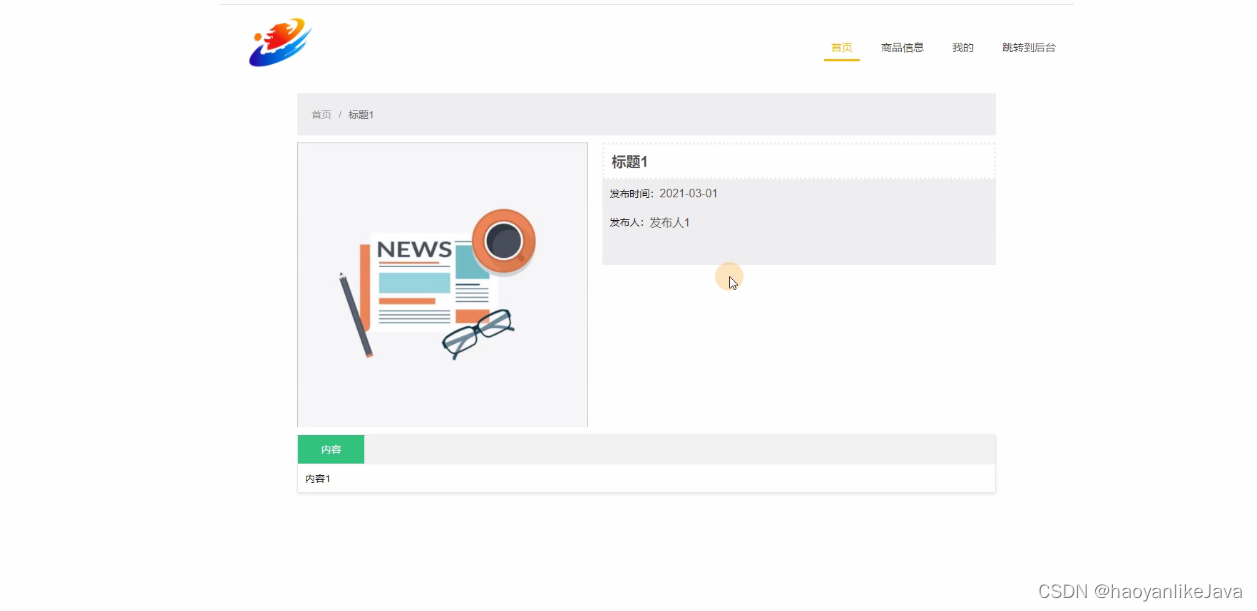Viewport: 1257px width, 611px height.
Task: Click the publisher name 发布人1
Action: tap(669, 223)
